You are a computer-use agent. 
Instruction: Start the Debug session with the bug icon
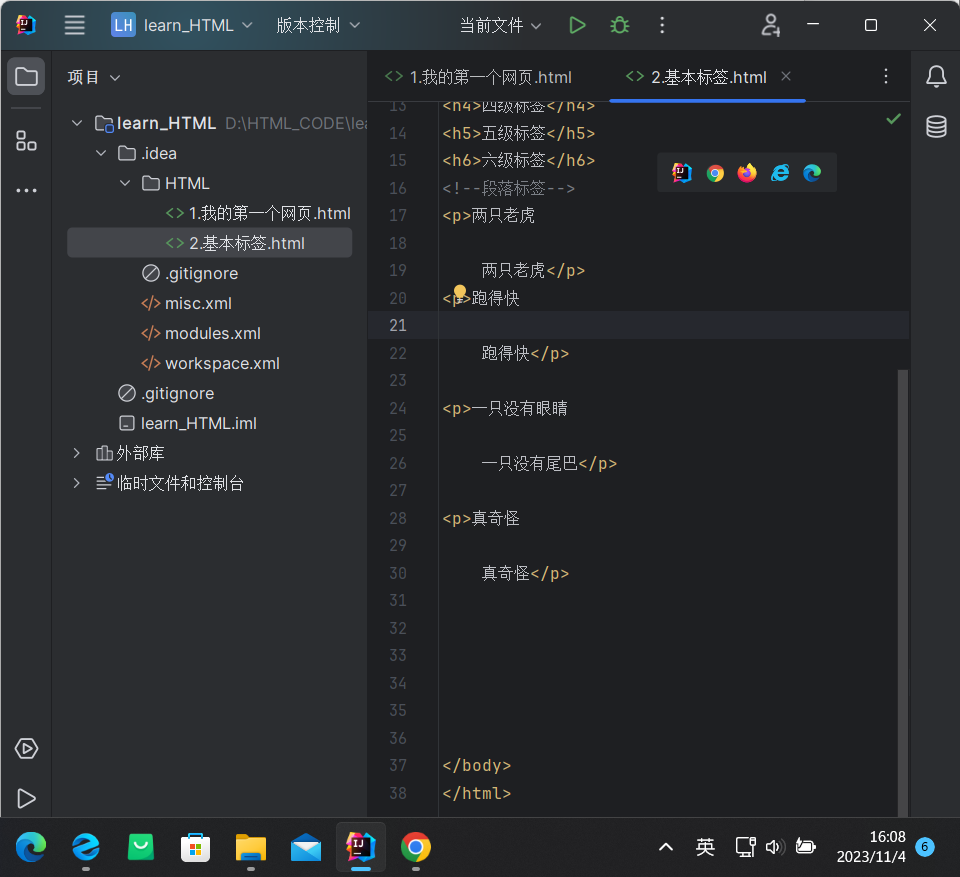point(619,25)
